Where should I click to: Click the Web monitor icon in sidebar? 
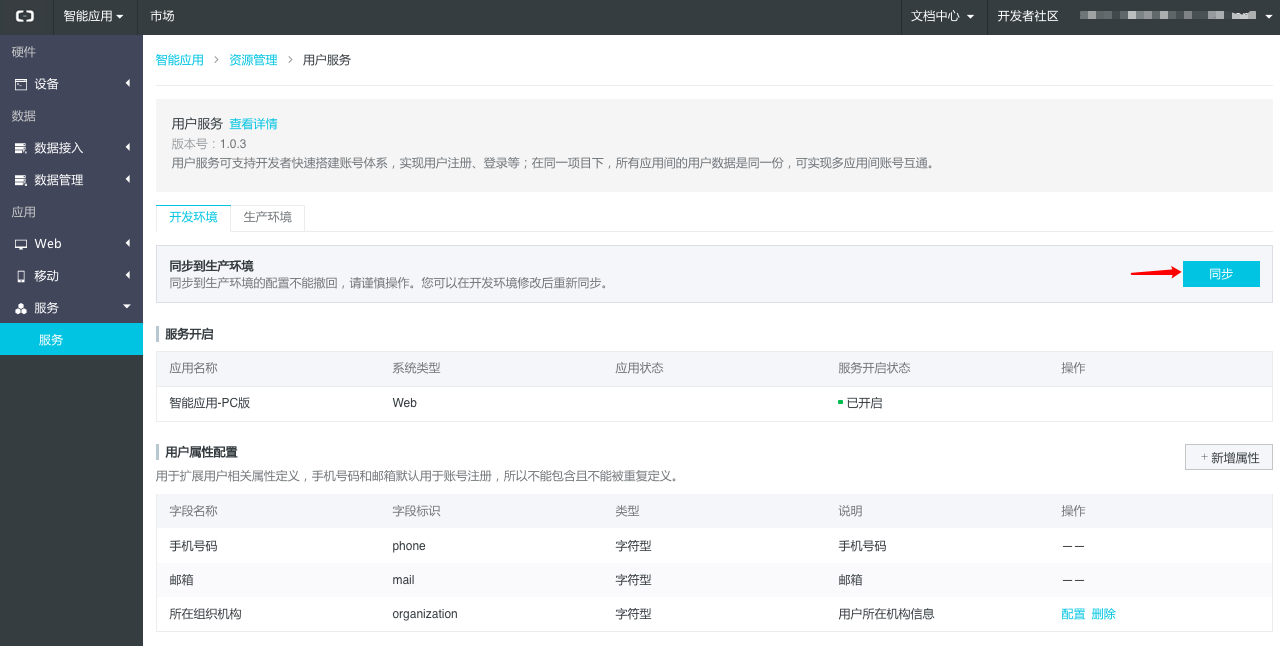(21, 244)
